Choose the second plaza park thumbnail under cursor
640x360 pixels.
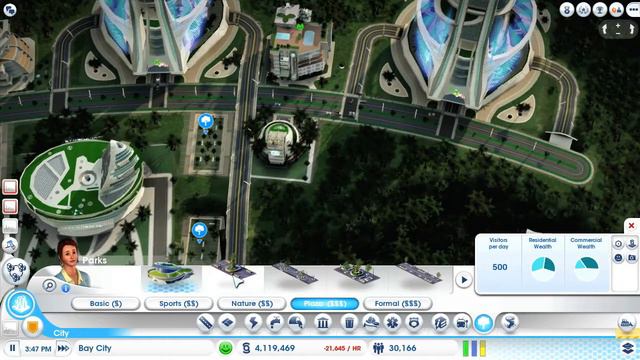233,276
